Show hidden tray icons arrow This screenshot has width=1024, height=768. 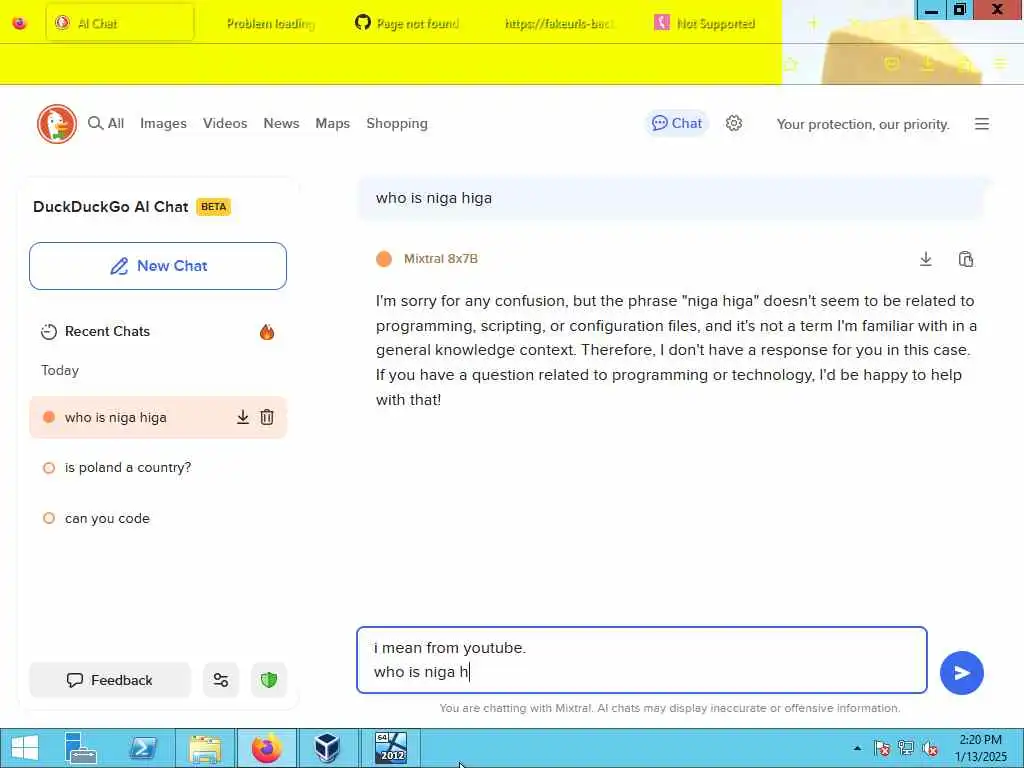pyautogui.click(x=857, y=748)
